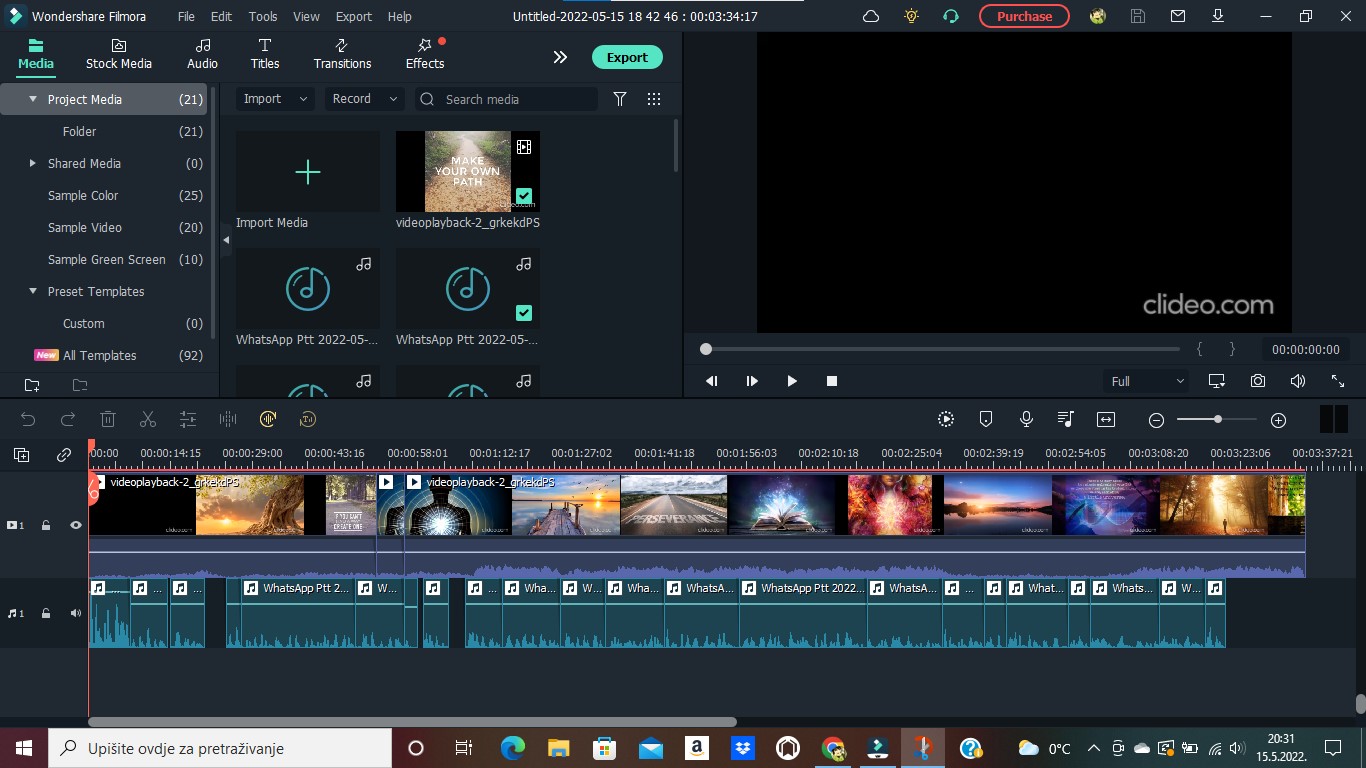Zoom in the timeline with plus

tap(1278, 421)
